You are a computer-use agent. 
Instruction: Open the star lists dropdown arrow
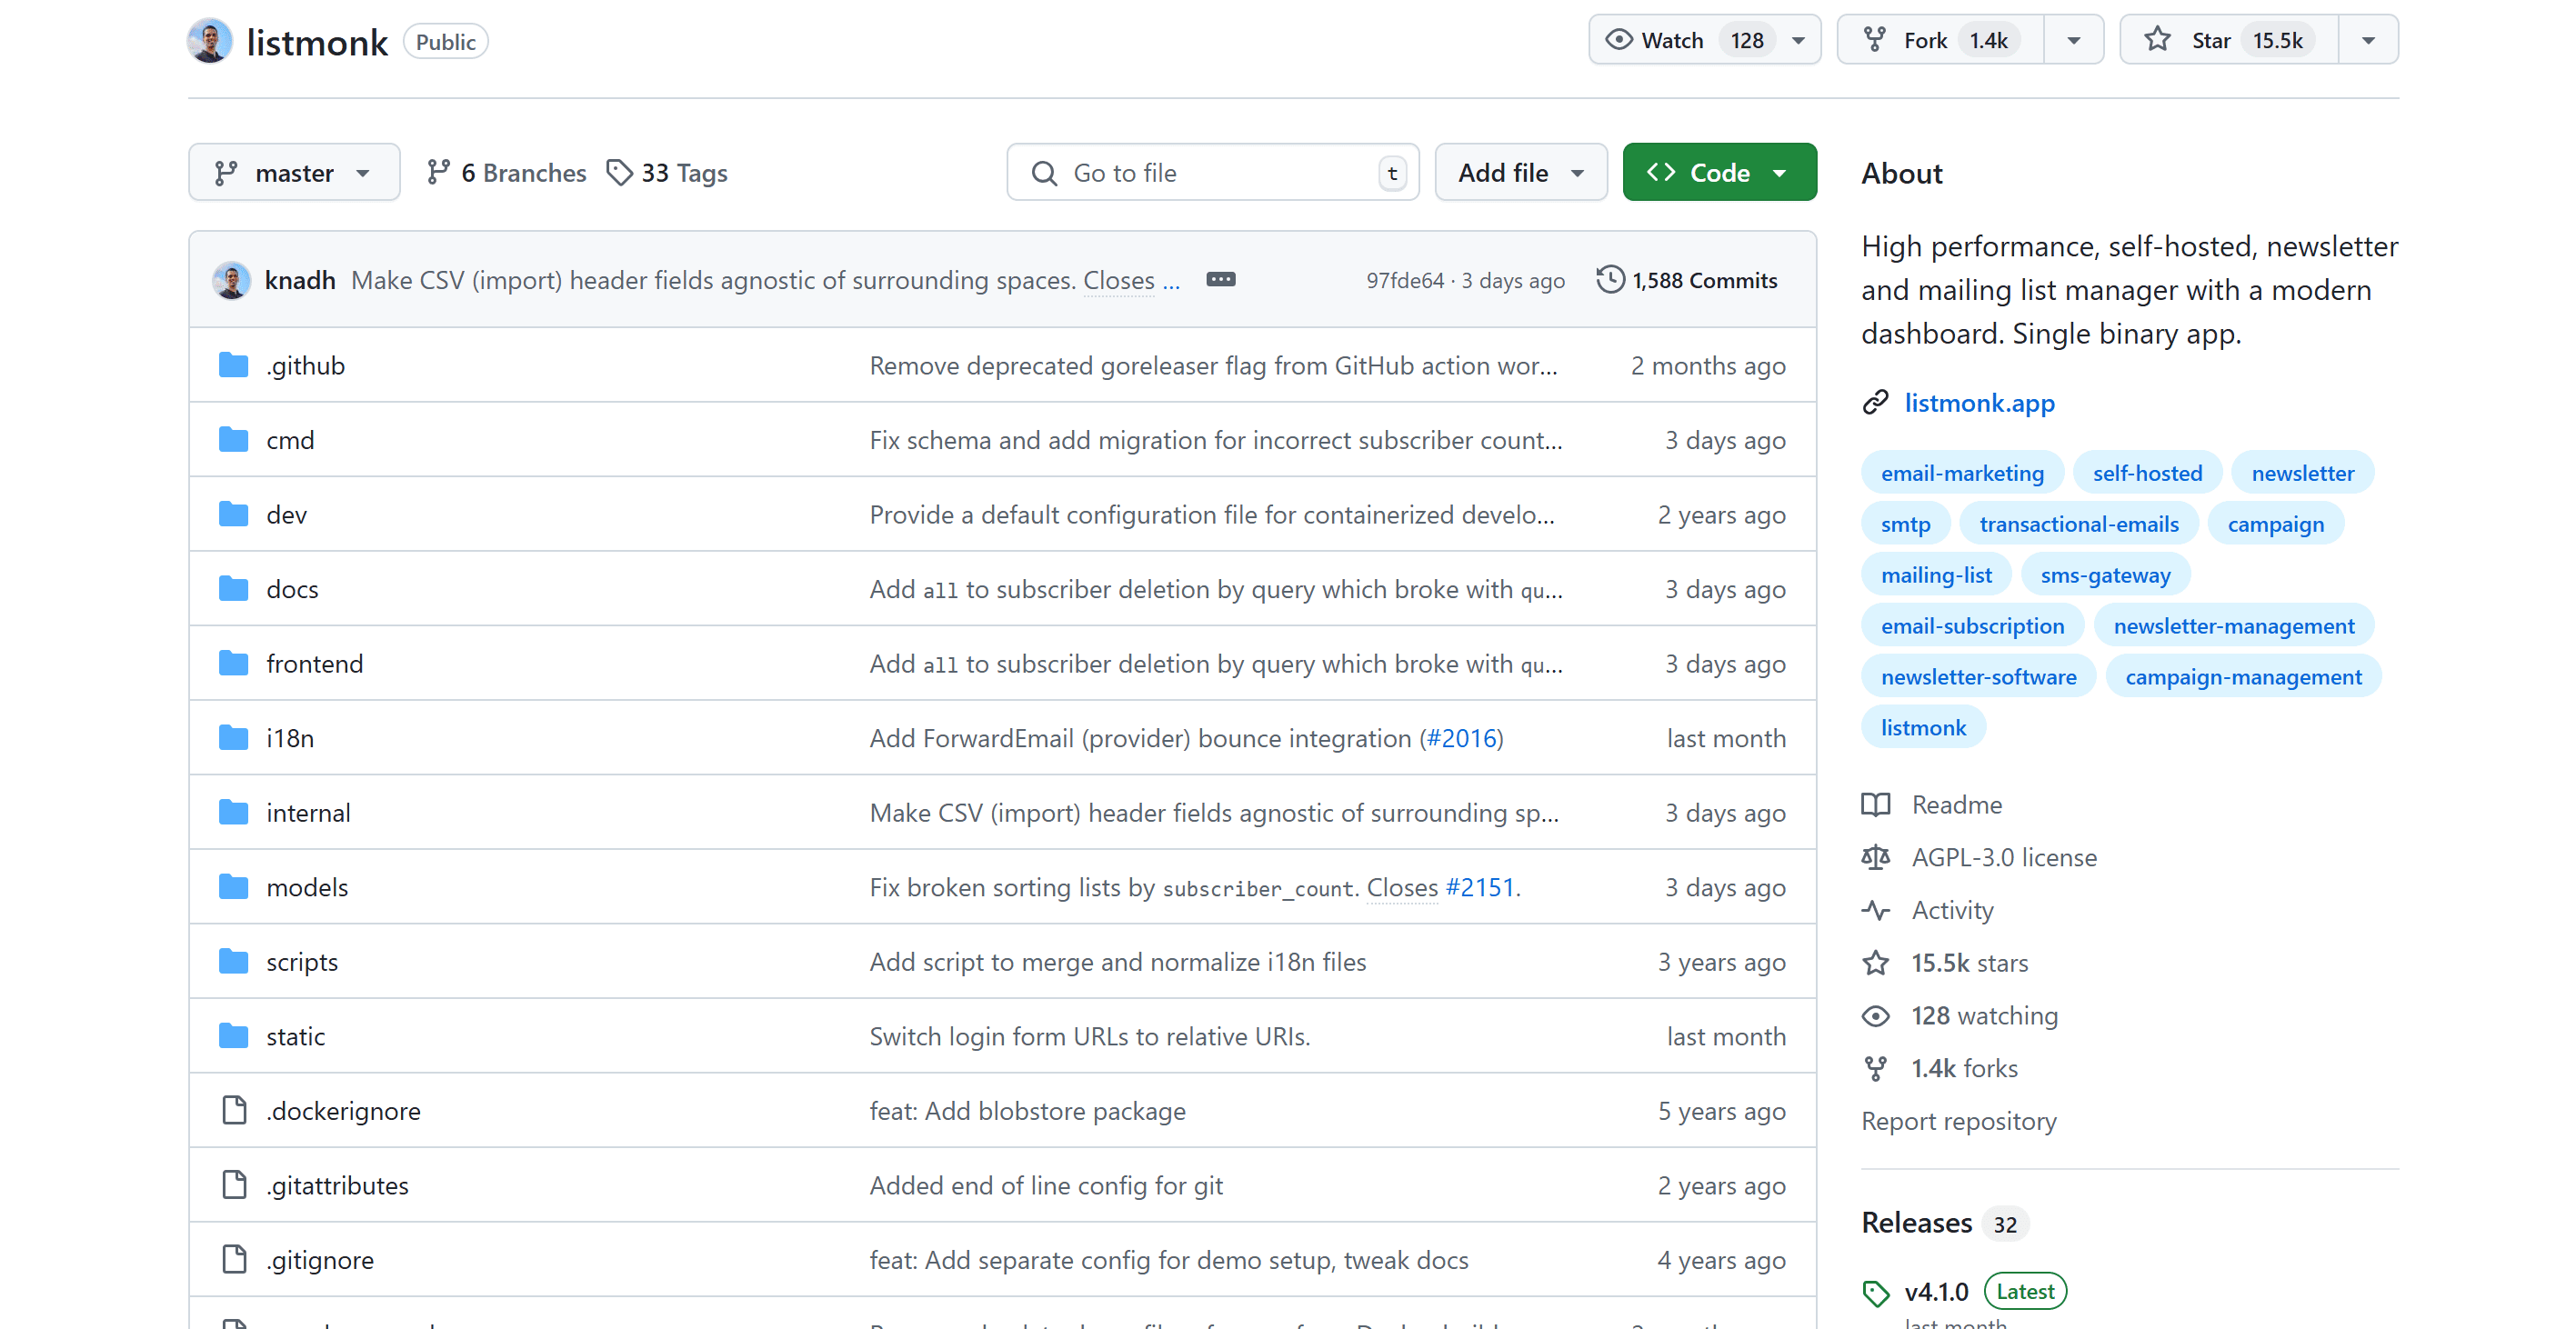2367,40
